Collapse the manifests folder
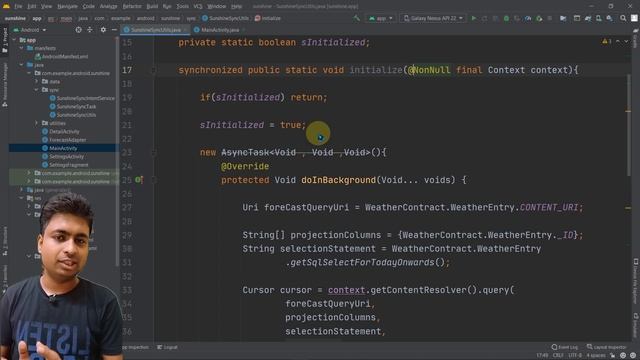This screenshot has height=360, width=640. (x=22, y=48)
